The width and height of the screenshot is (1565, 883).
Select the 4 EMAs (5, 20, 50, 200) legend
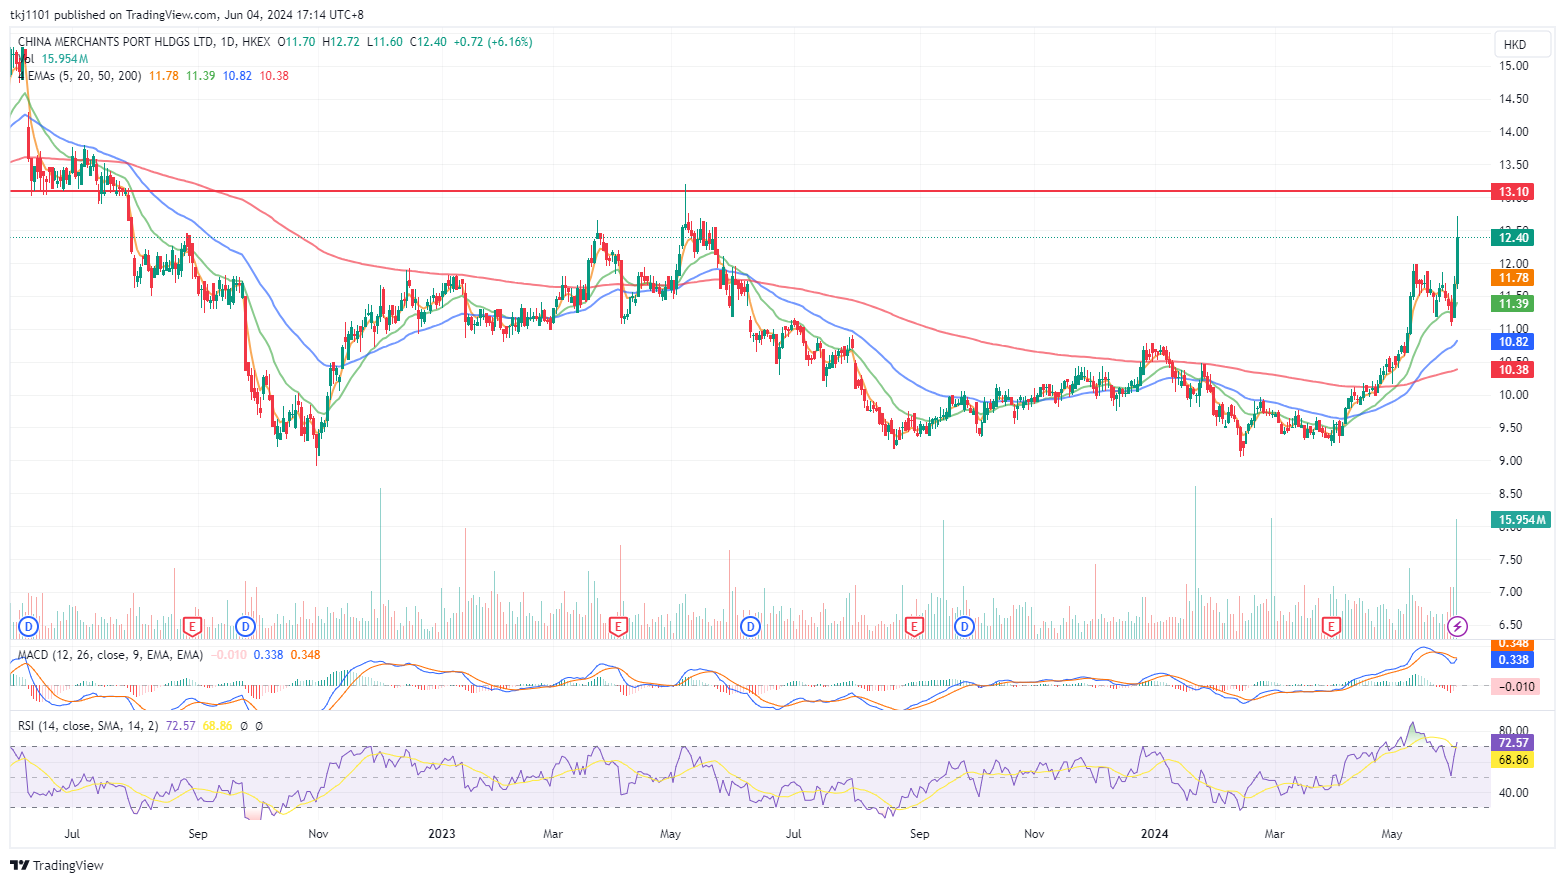pos(80,76)
